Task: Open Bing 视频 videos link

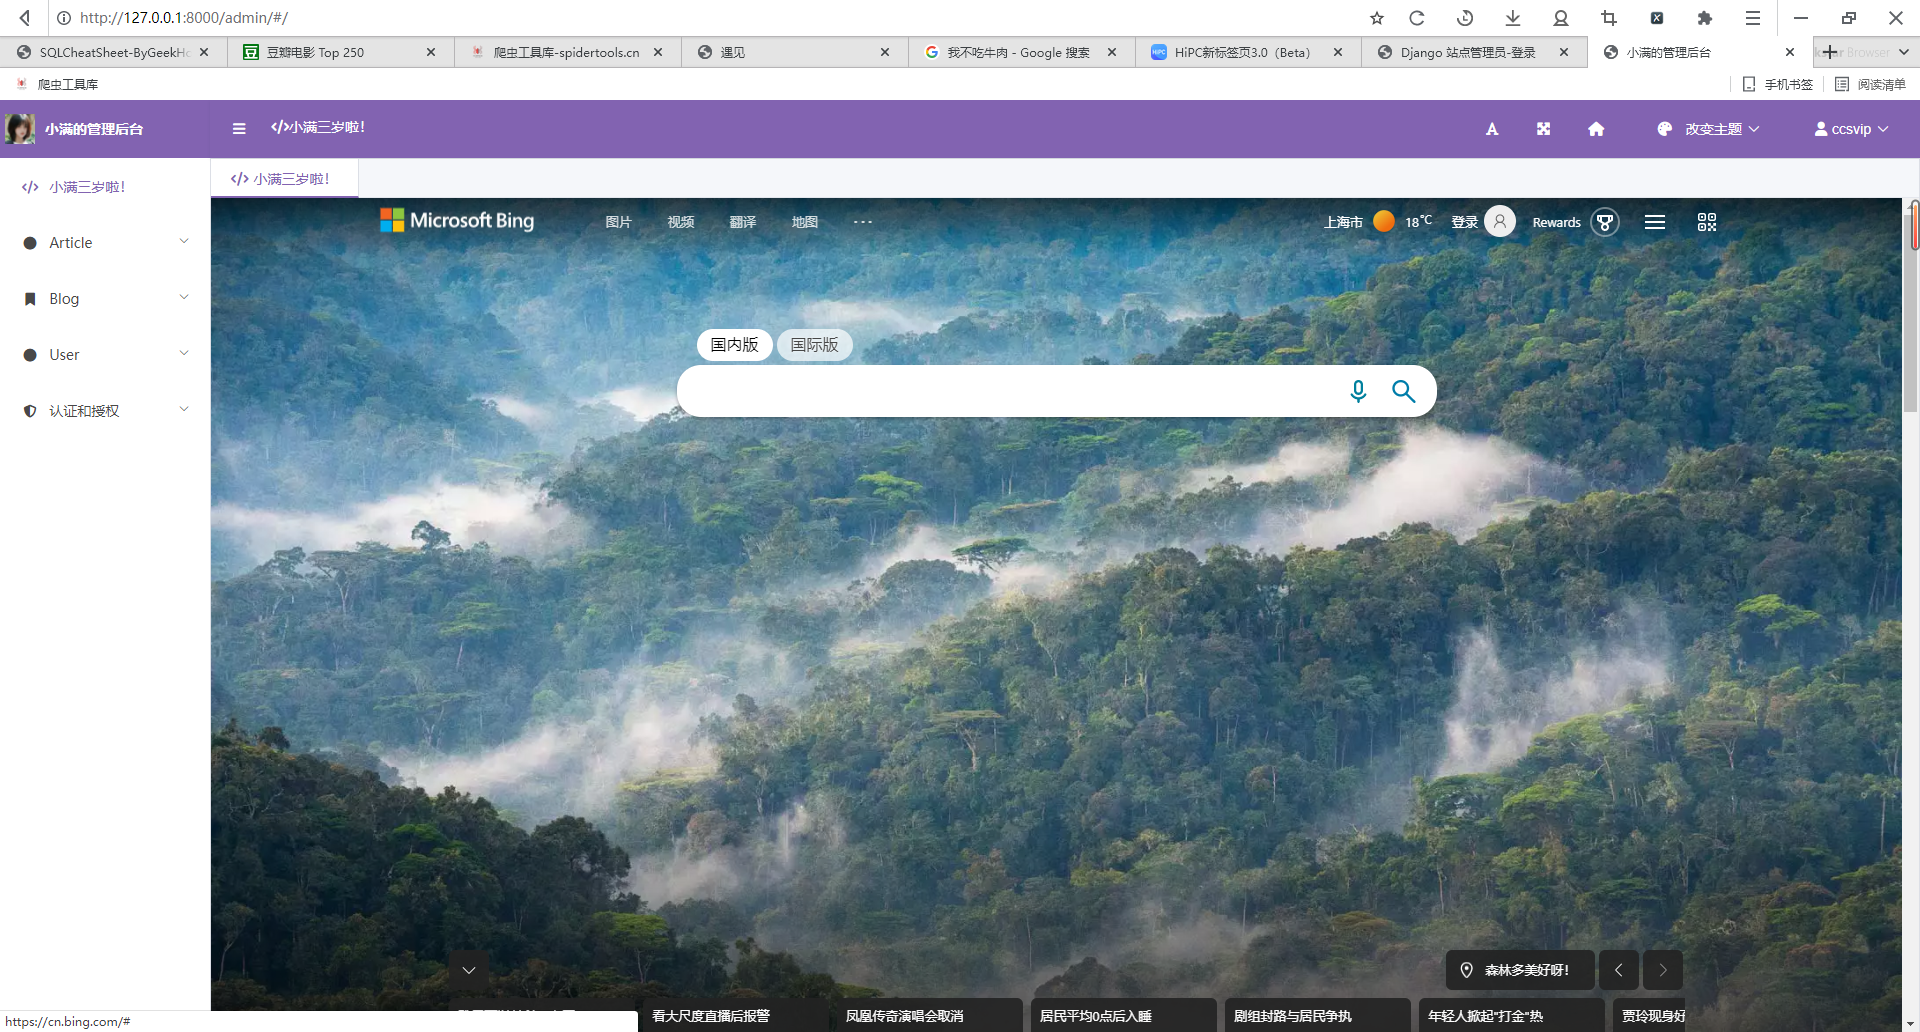Action: (681, 222)
